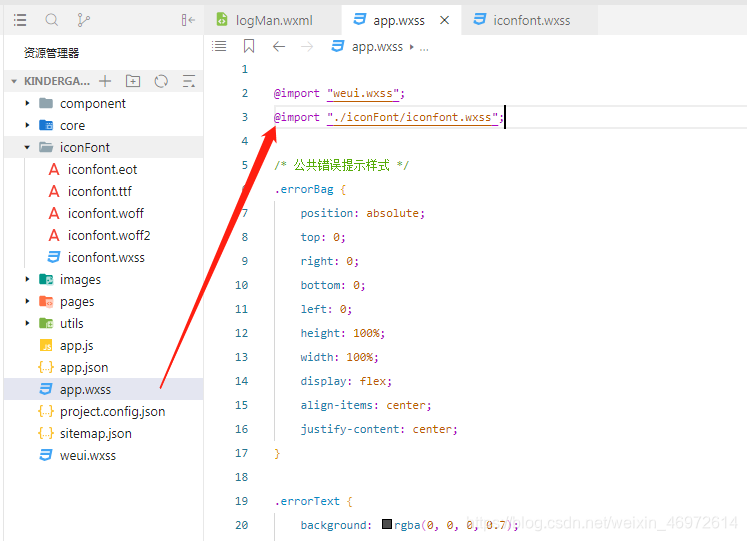Close the app.wxss tab
Image resolution: width=747 pixels, height=541 pixels.
pos(444,20)
